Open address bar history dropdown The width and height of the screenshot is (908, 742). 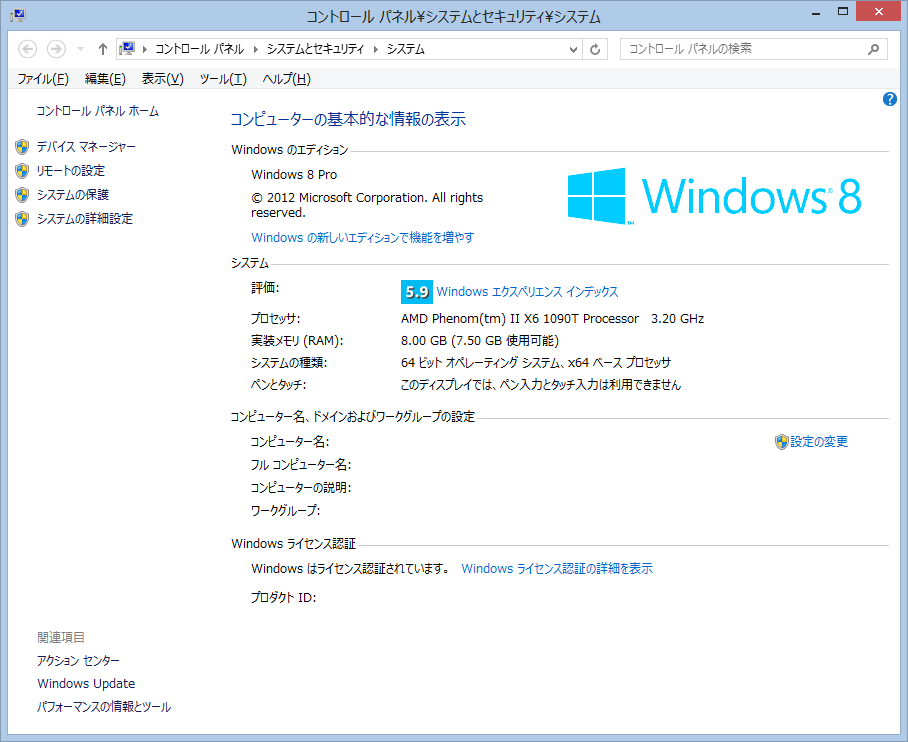click(573, 49)
